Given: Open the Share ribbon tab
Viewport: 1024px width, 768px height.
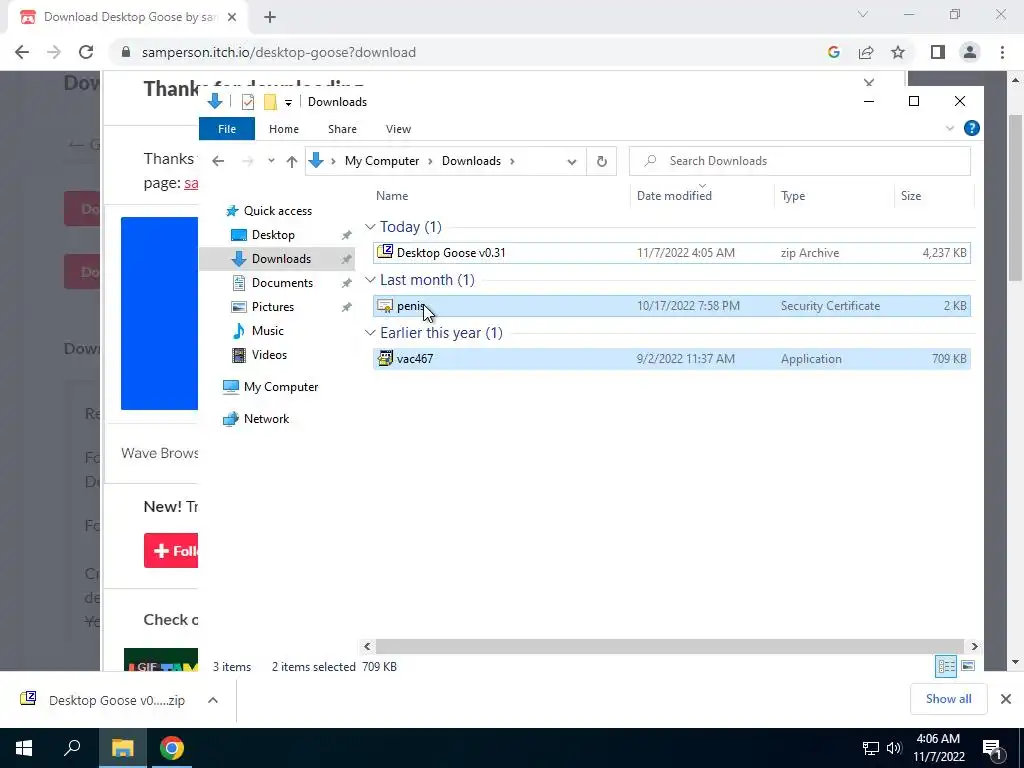Looking at the screenshot, I should [342, 129].
